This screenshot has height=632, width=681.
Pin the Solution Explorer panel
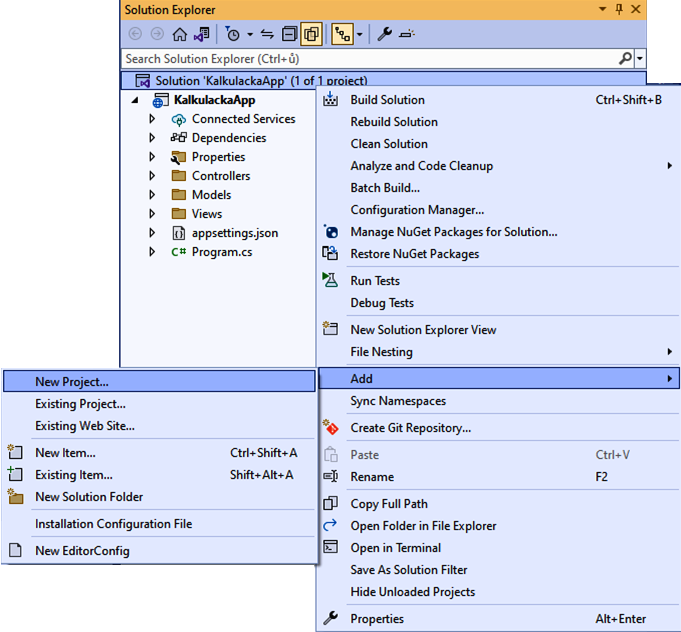pos(619,9)
